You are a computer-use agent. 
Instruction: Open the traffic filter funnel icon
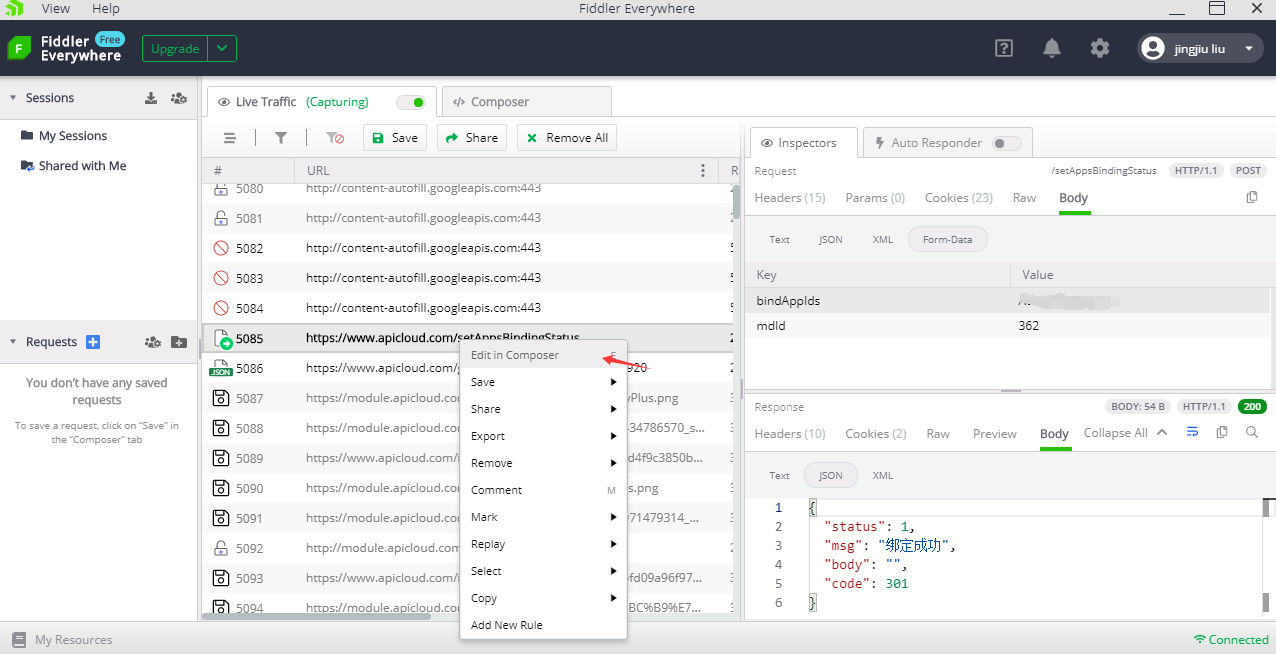pyautogui.click(x=281, y=138)
